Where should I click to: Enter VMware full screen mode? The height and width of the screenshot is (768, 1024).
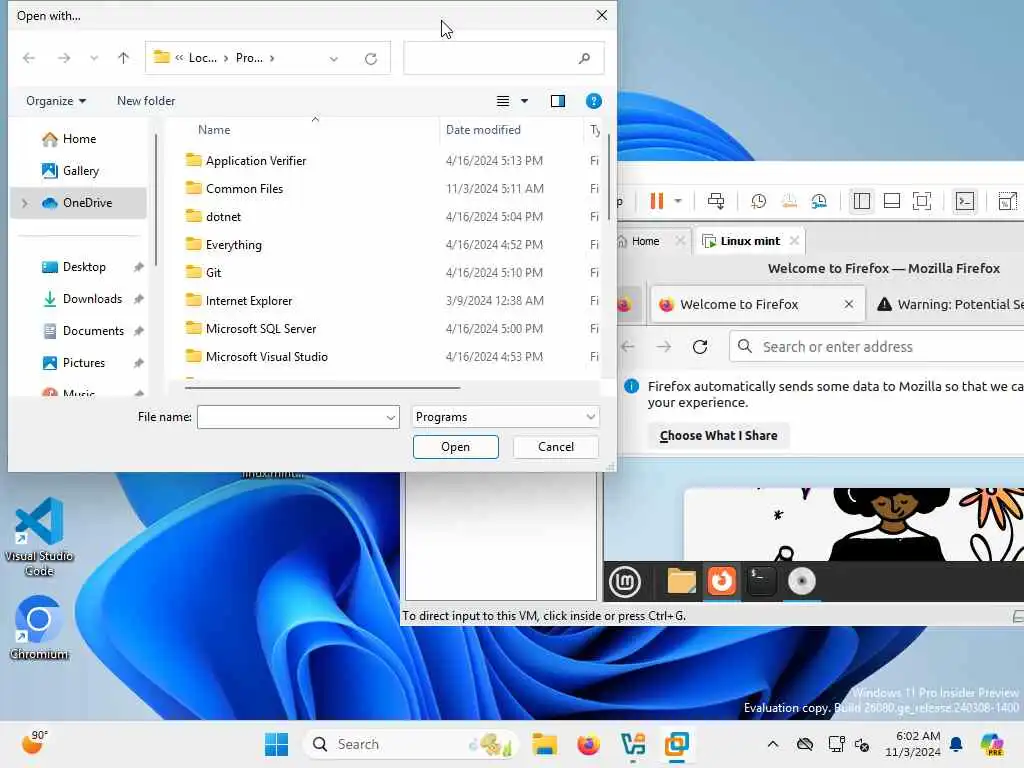tap(921, 201)
